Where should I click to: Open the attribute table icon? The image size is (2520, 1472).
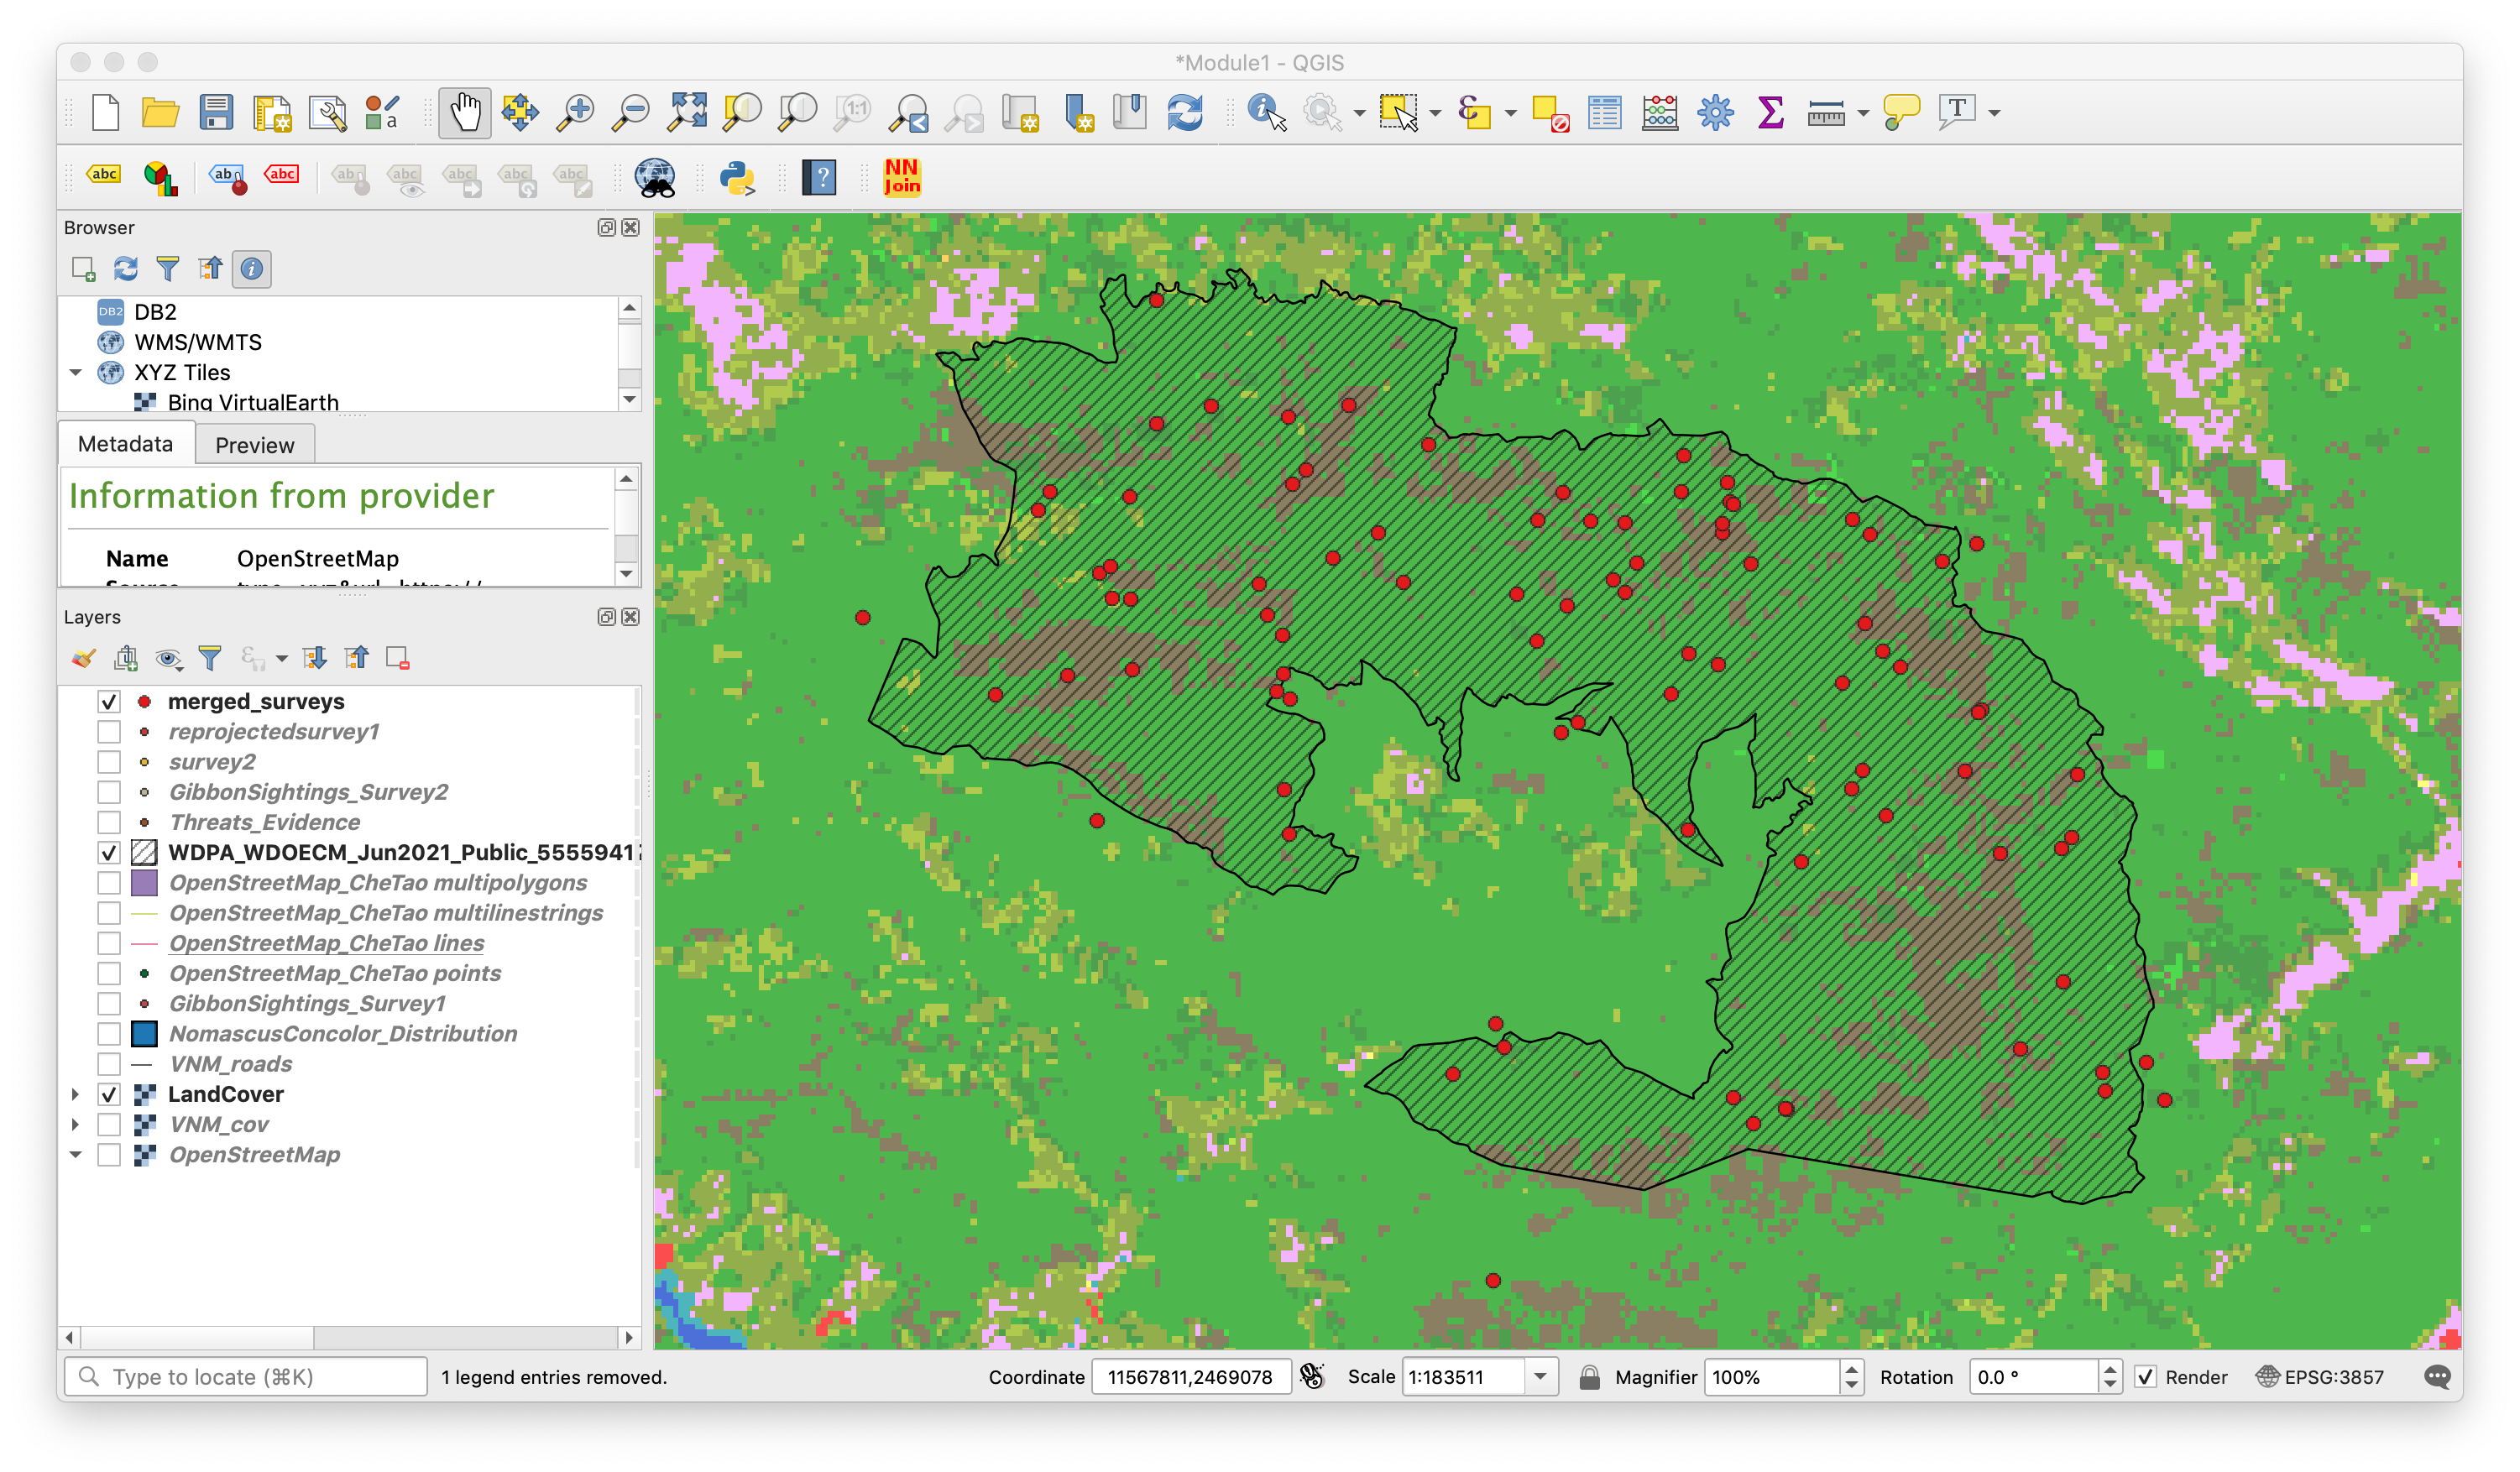tap(1604, 112)
